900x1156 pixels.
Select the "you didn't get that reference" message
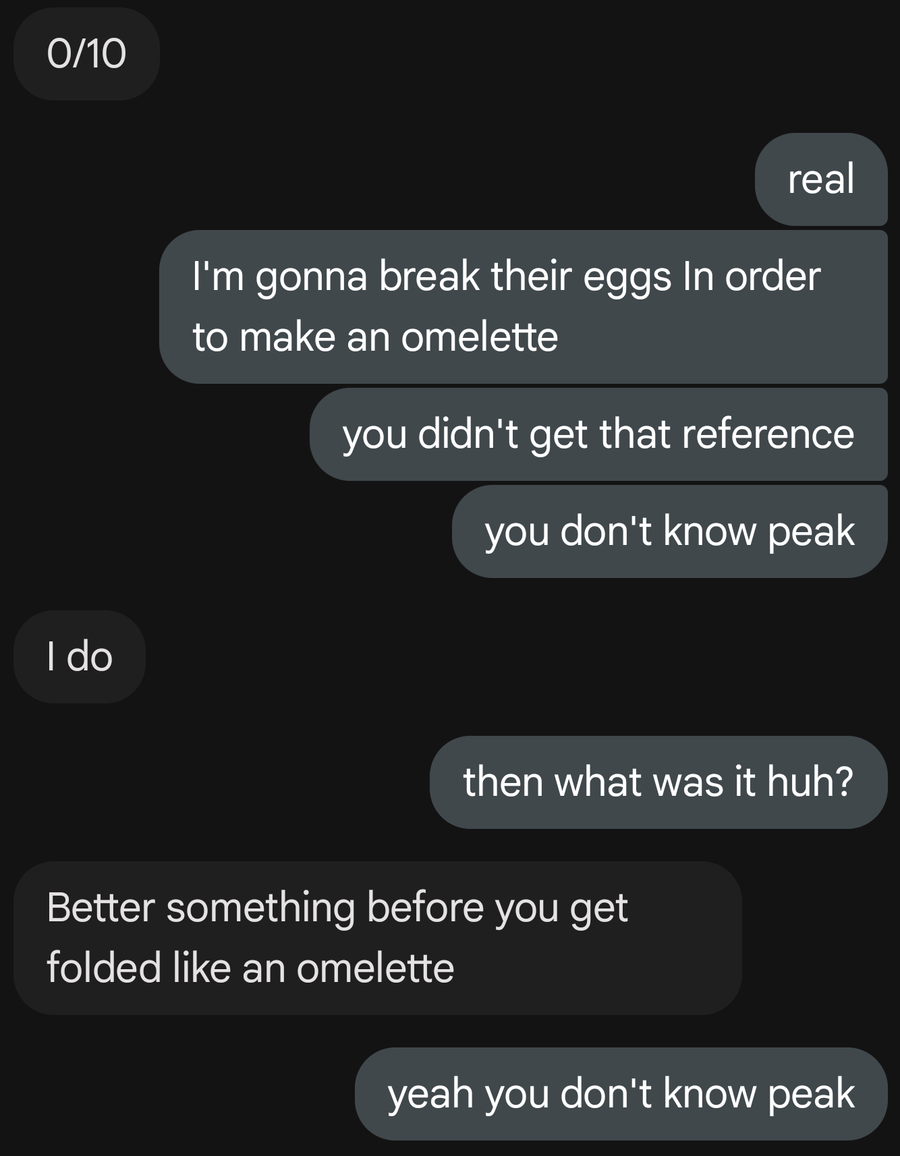(598, 435)
